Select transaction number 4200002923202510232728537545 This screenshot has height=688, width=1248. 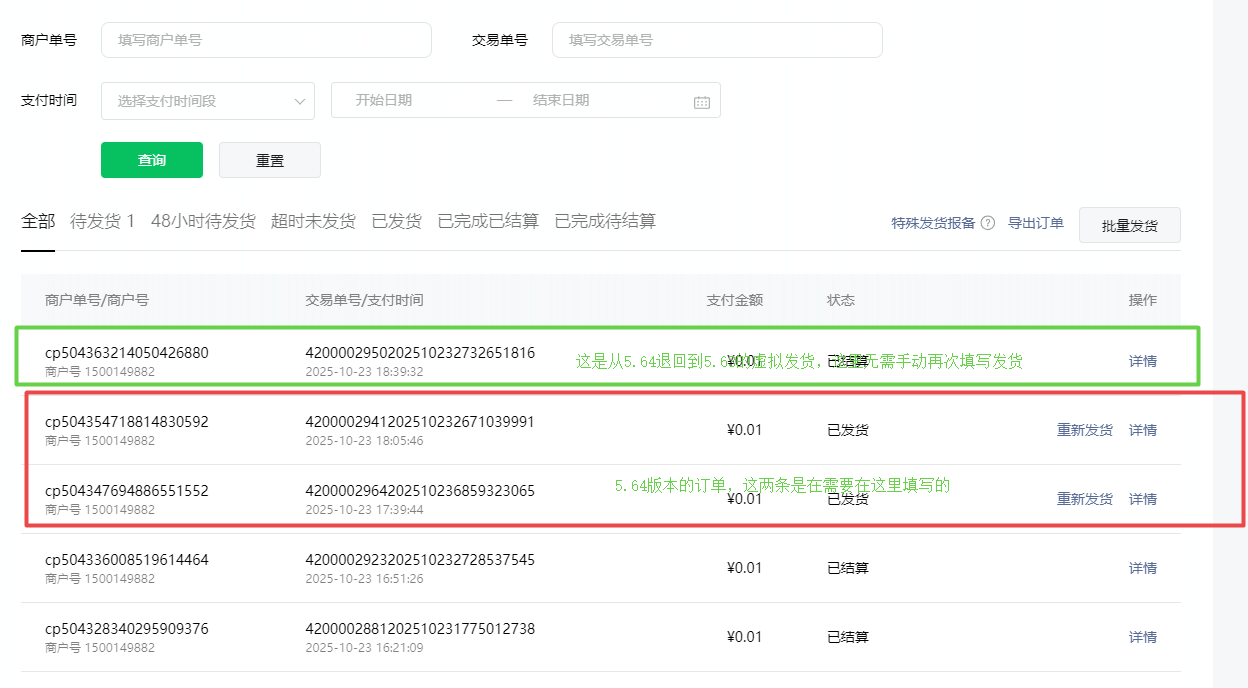(x=420, y=560)
